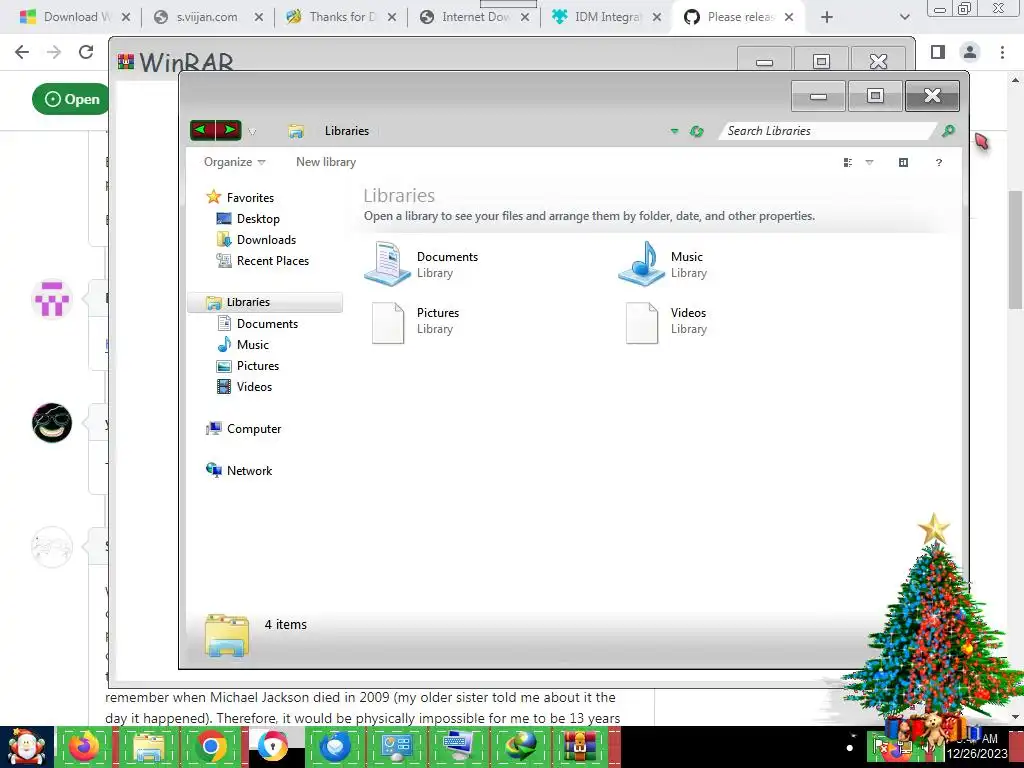Open File Explorer from the taskbar
Image resolution: width=1024 pixels, height=768 pixels.
(148, 746)
